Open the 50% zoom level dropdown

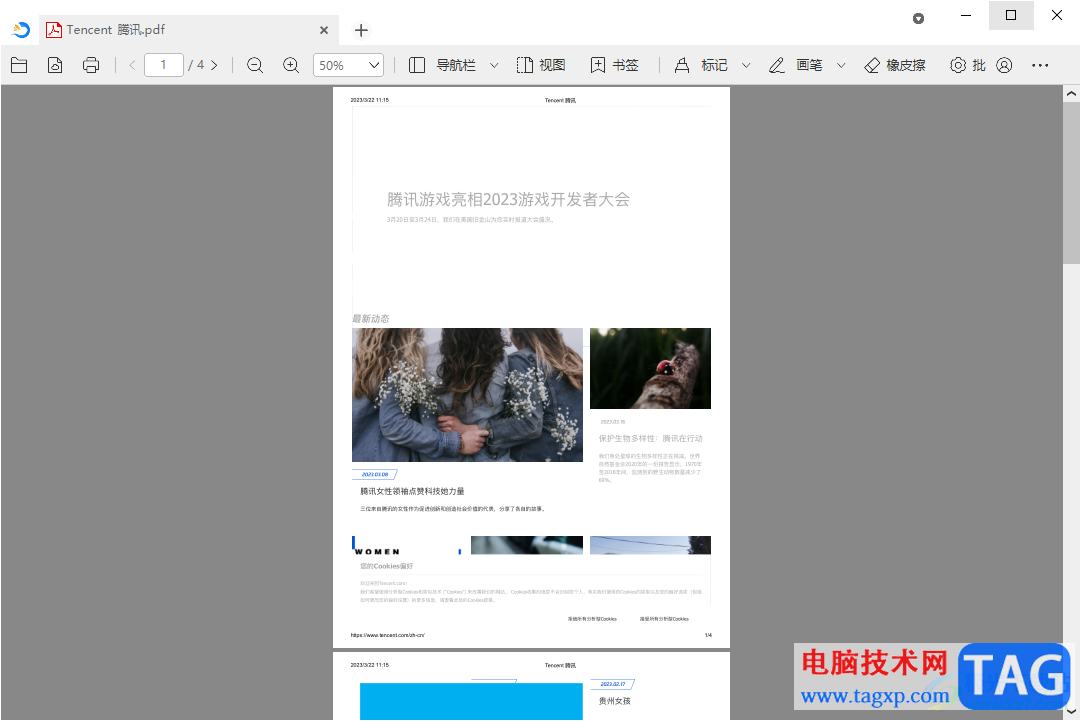coord(348,65)
